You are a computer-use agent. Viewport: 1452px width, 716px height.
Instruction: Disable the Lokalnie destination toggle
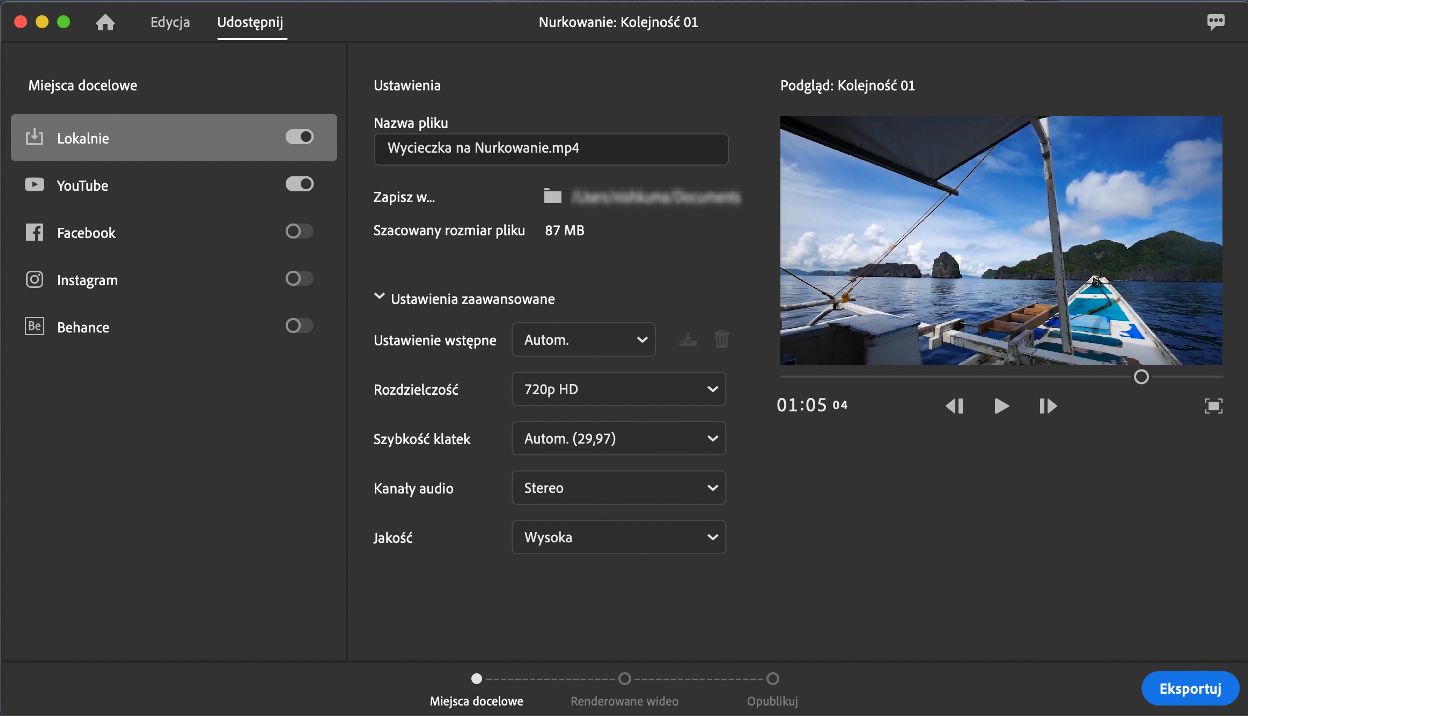pyautogui.click(x=299, y=137)
